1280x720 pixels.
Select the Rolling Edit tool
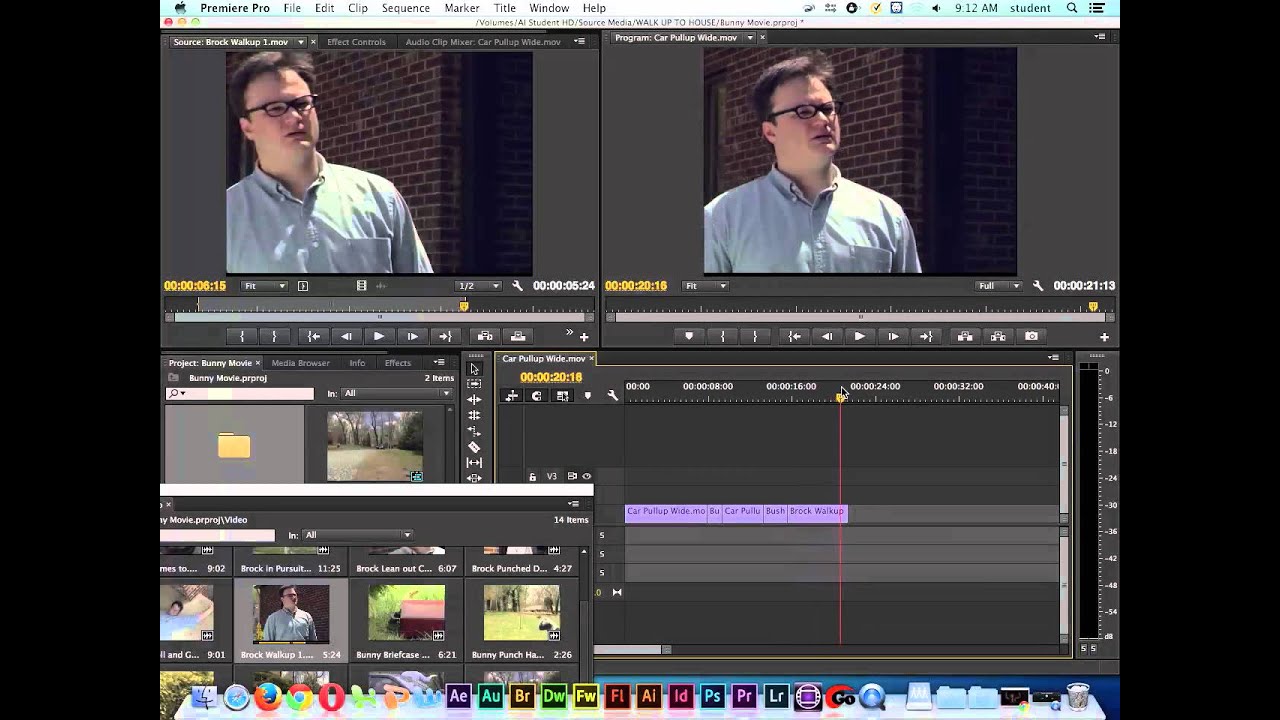pyautogui.click(x=474, y=415)
